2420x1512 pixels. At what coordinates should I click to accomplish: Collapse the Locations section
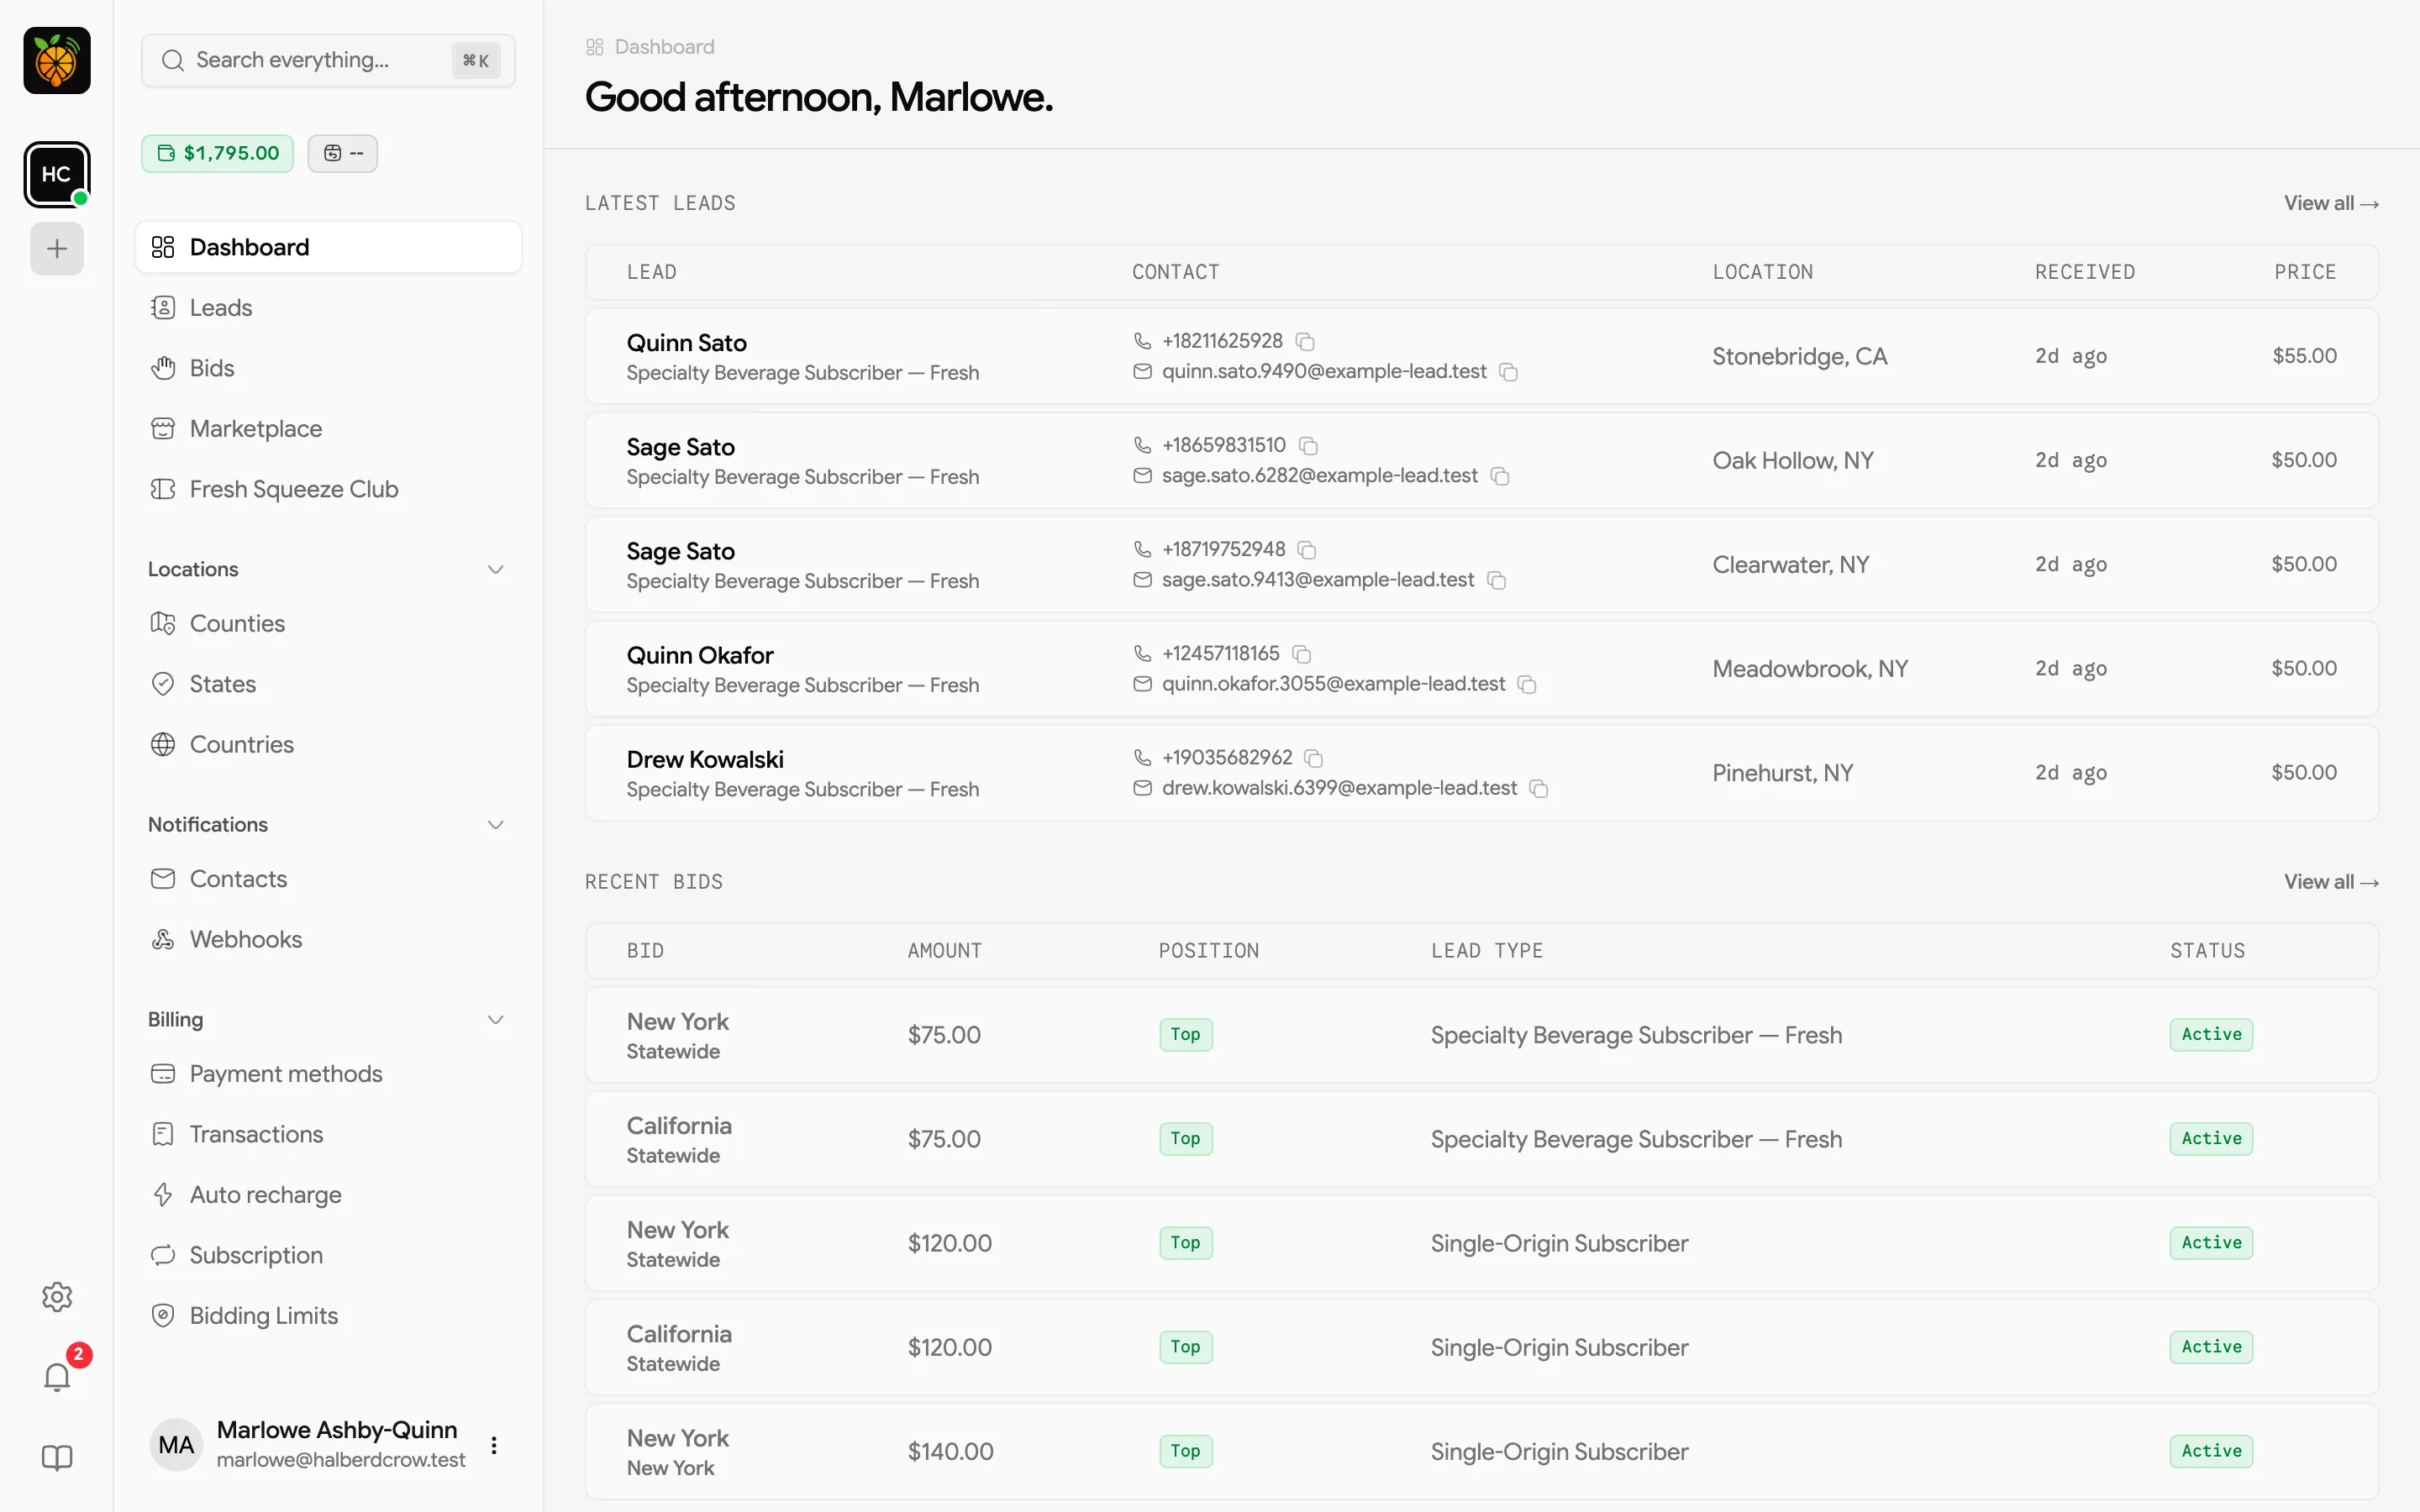click(495, 569)
